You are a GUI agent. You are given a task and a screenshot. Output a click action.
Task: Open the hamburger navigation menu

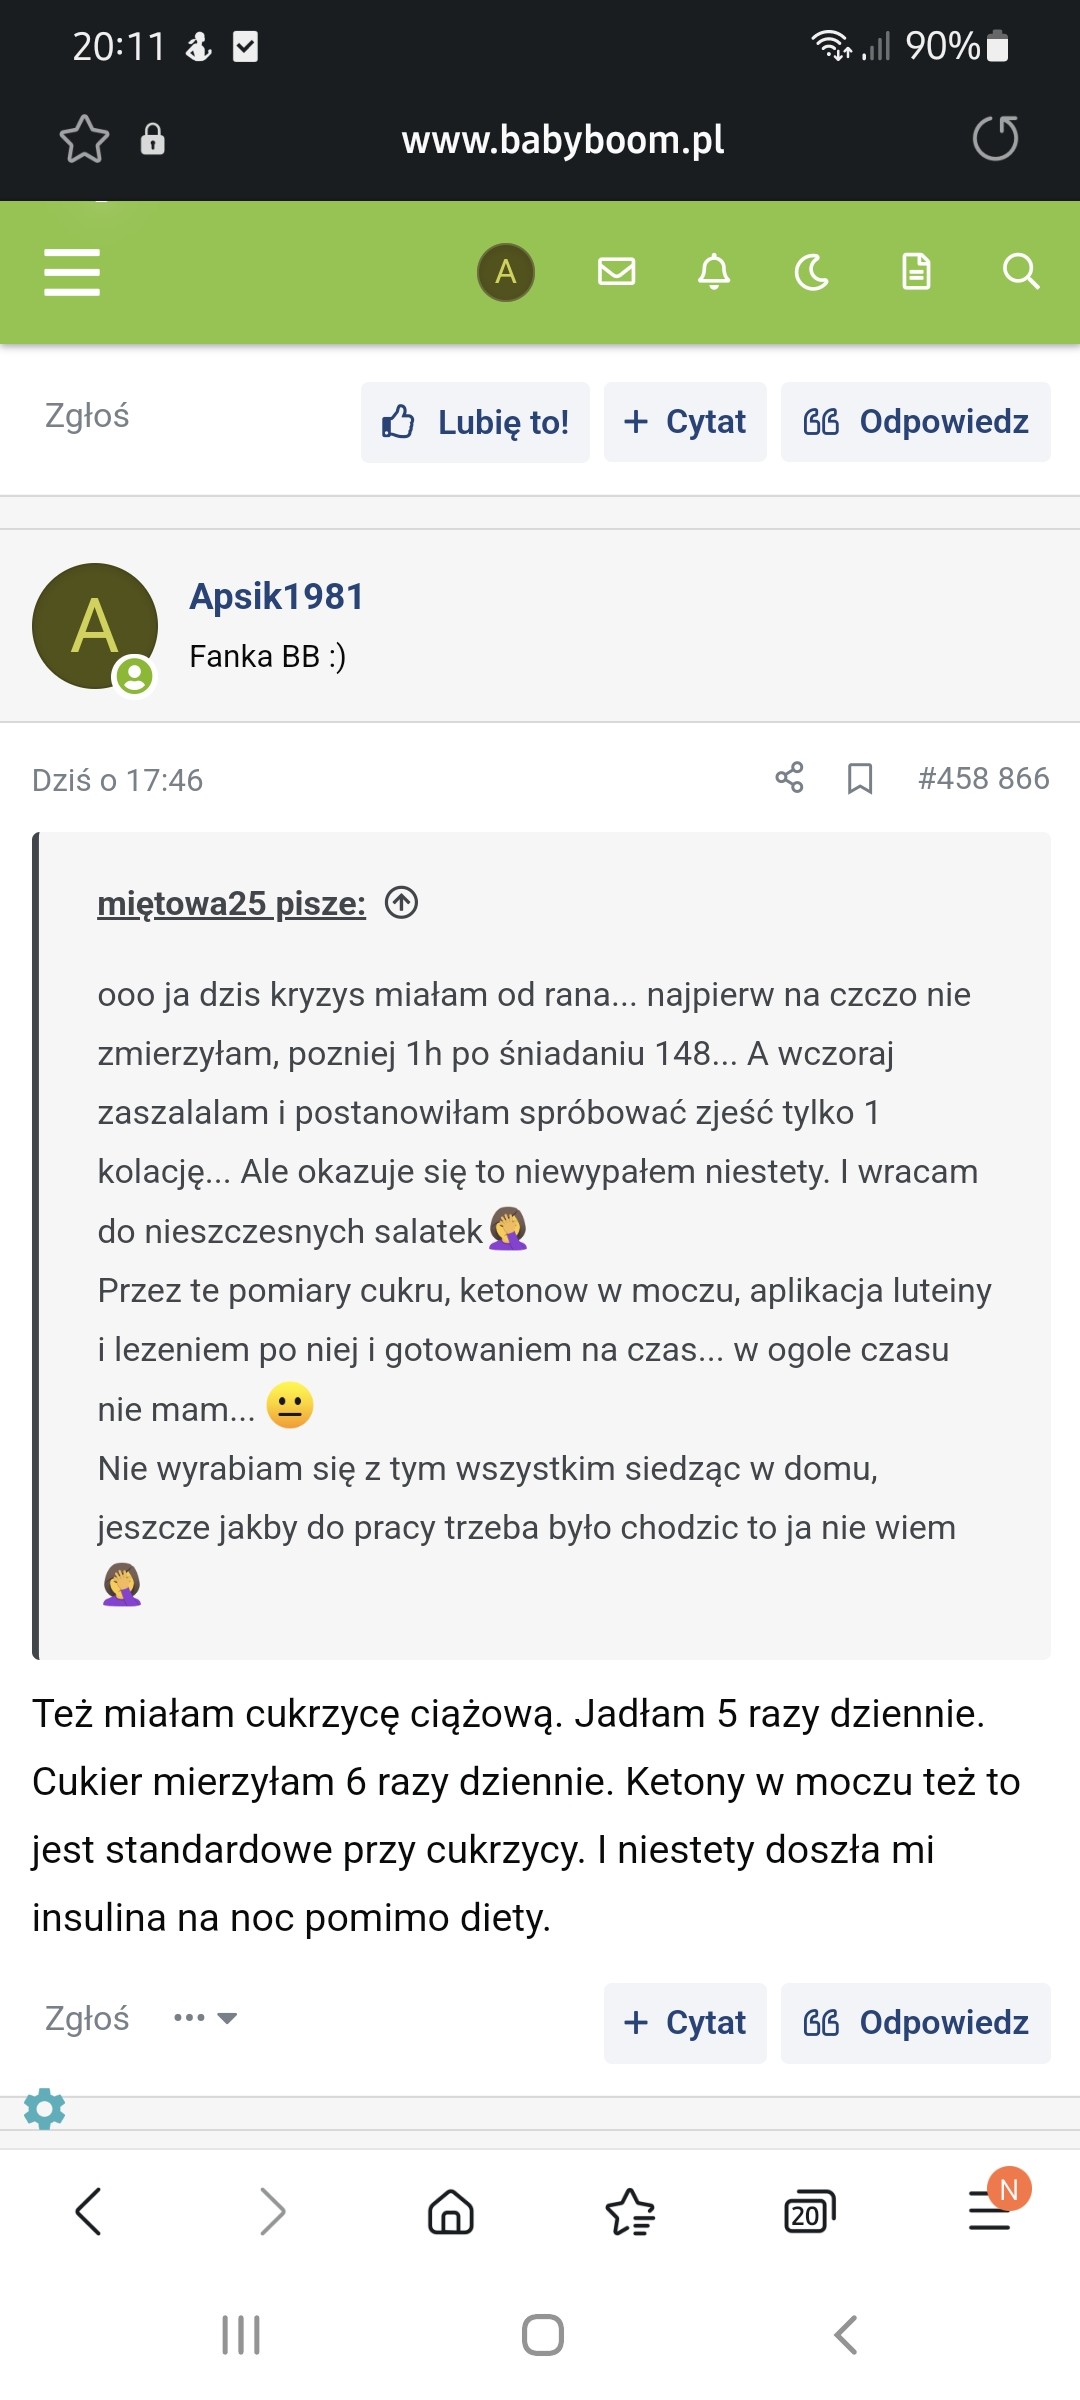pos(72,272)
